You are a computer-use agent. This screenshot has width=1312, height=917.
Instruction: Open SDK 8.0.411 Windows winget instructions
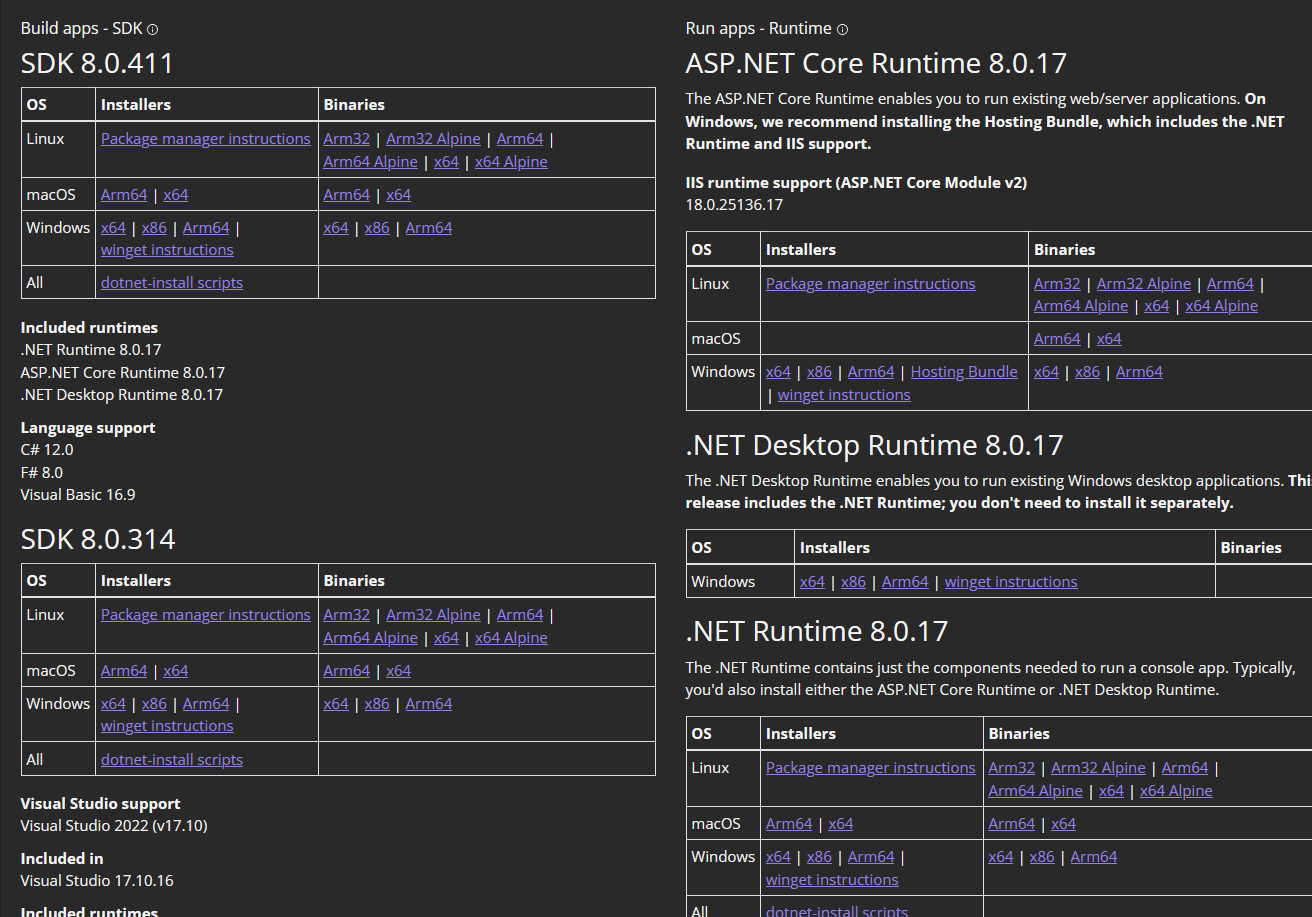pyautogui.click(x=167, y=250)
